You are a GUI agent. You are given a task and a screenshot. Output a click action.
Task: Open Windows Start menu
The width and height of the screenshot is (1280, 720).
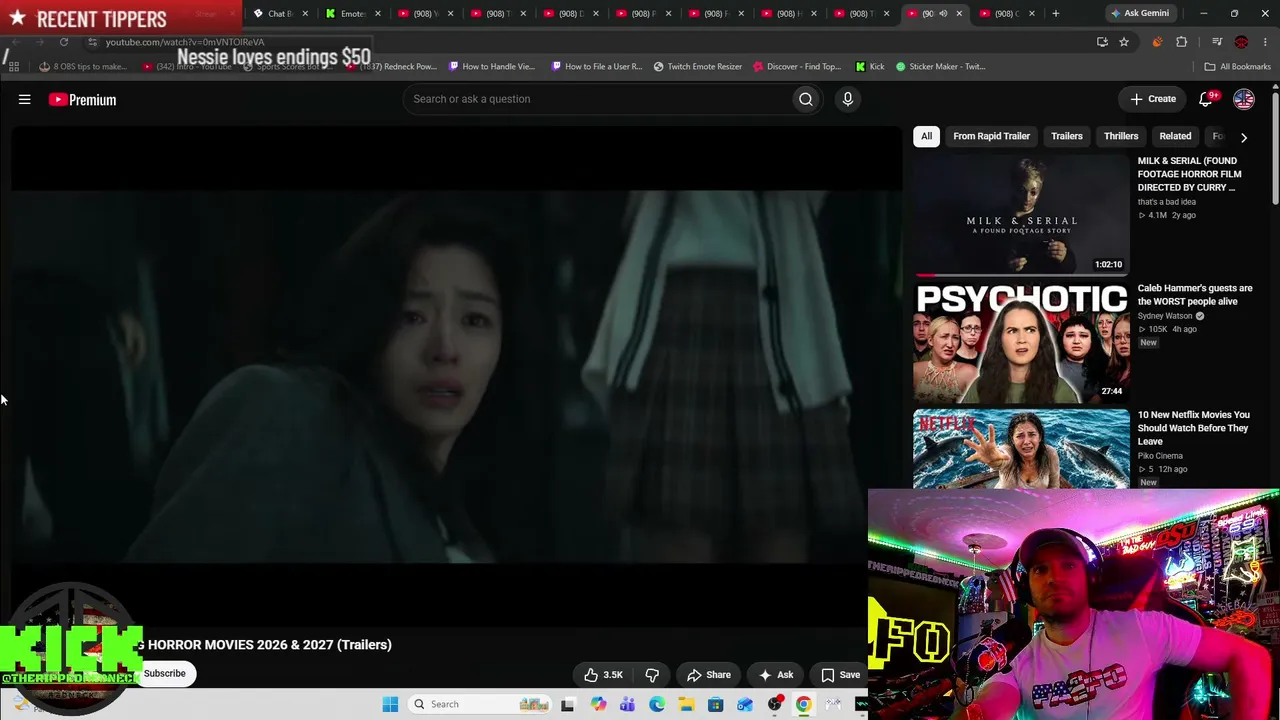390,704
